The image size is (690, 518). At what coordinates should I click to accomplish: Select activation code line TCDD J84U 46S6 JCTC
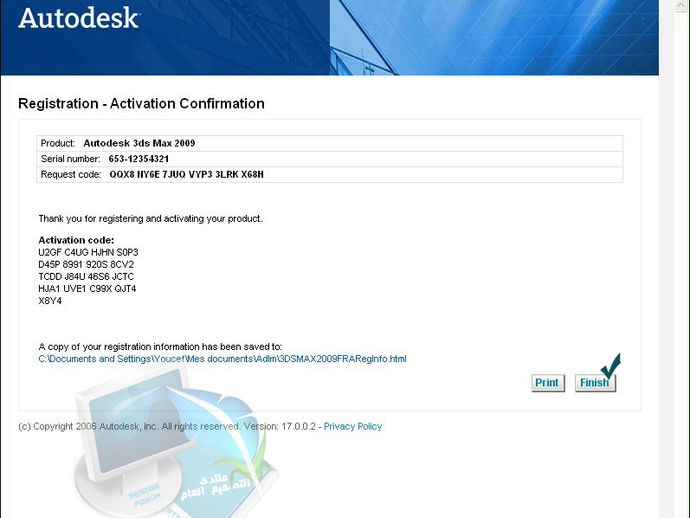tap(86, 277)
